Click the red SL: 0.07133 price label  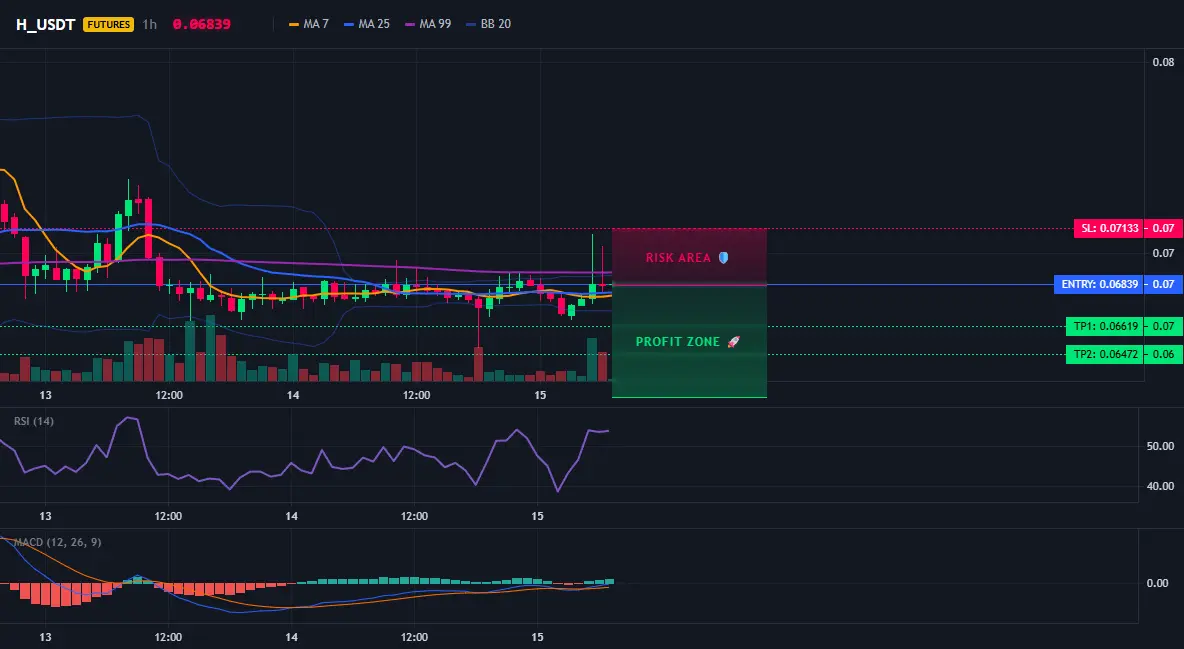click(1108, 228)
